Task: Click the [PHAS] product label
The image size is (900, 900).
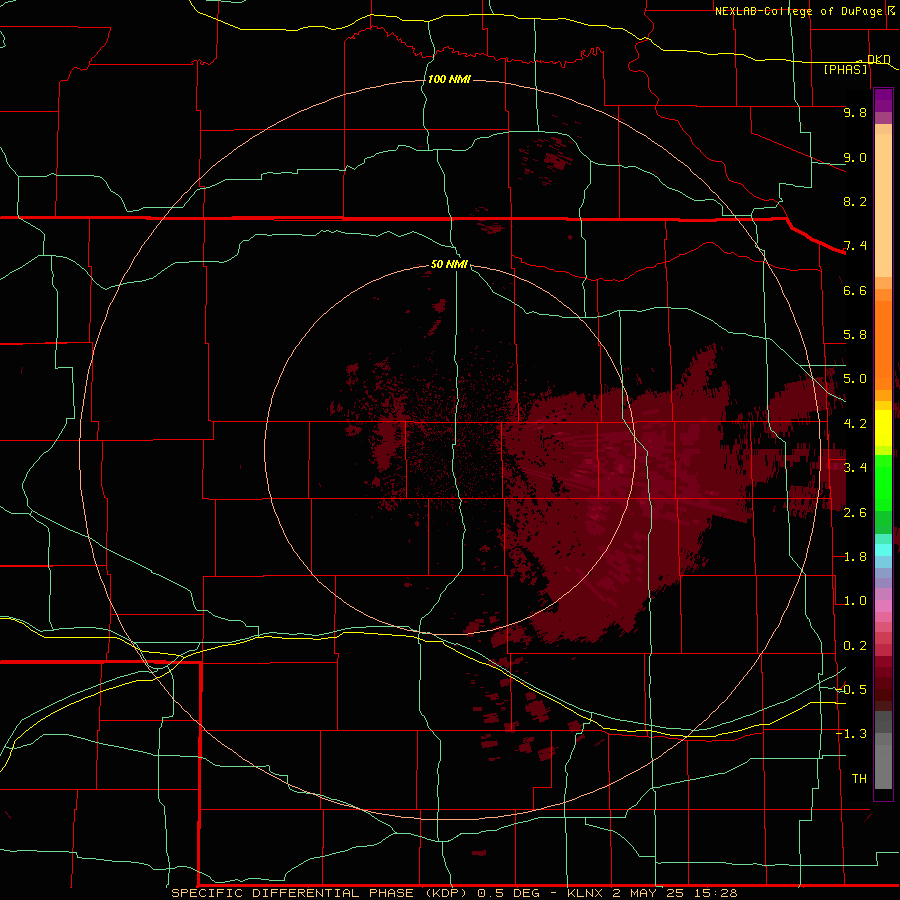Action: (845, 69)
